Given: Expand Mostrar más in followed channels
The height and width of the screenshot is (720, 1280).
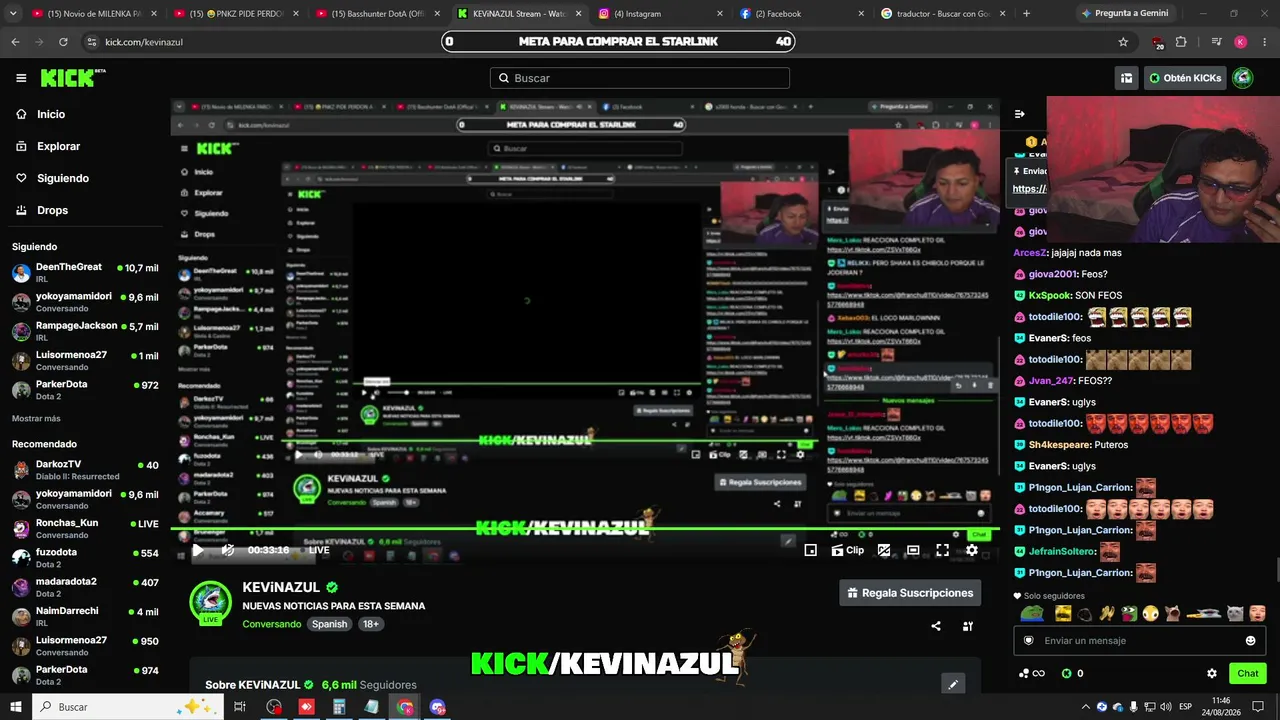Looking at the screenshot, I should pyautogui.click(x=36, y=418).
